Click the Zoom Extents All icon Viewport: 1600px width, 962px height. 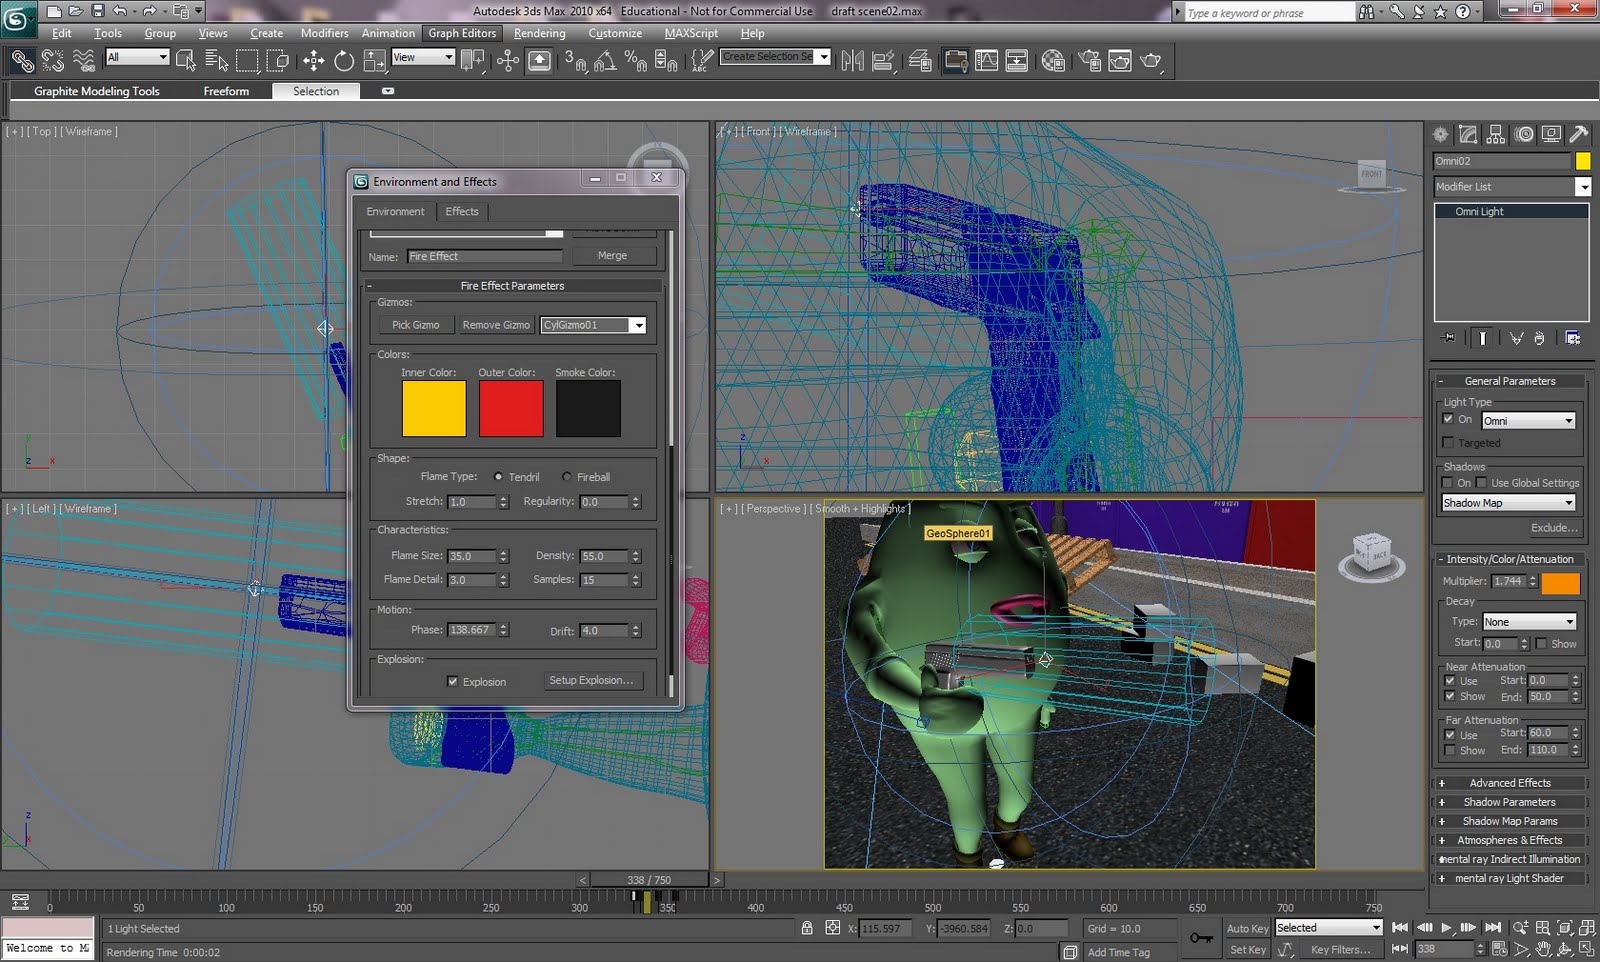1586,928
